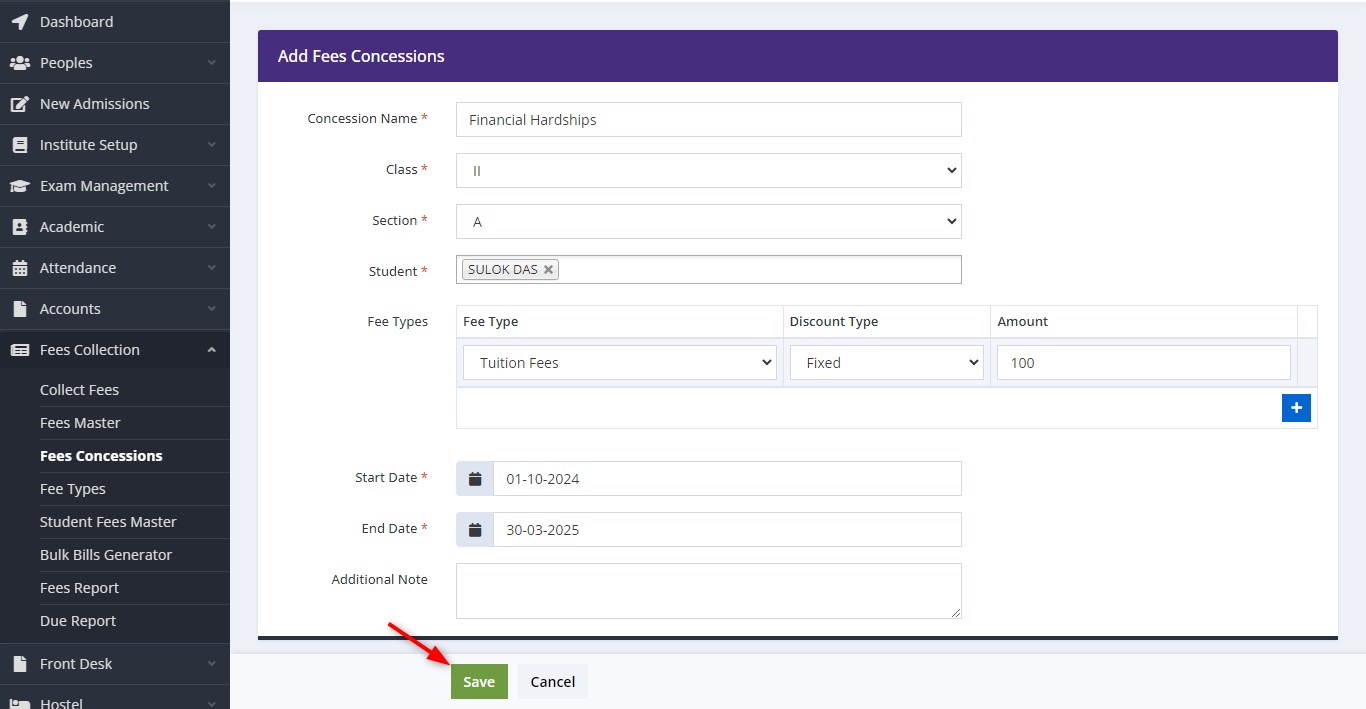The height and width of the screenshot is (709, 1366).
Task: Open Fees Report submenu item
Action: point(79,588)
